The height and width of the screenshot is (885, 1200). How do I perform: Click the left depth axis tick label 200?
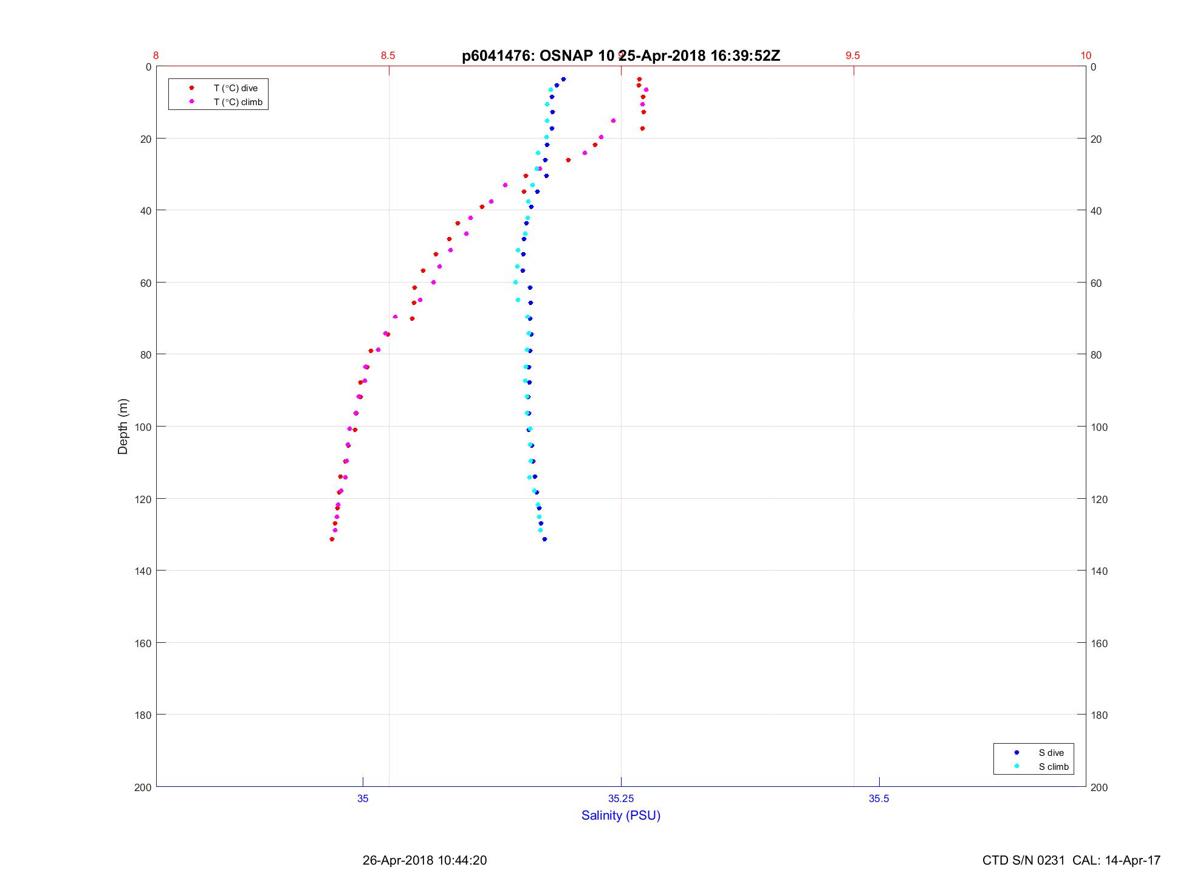click(x=141, y=787)
